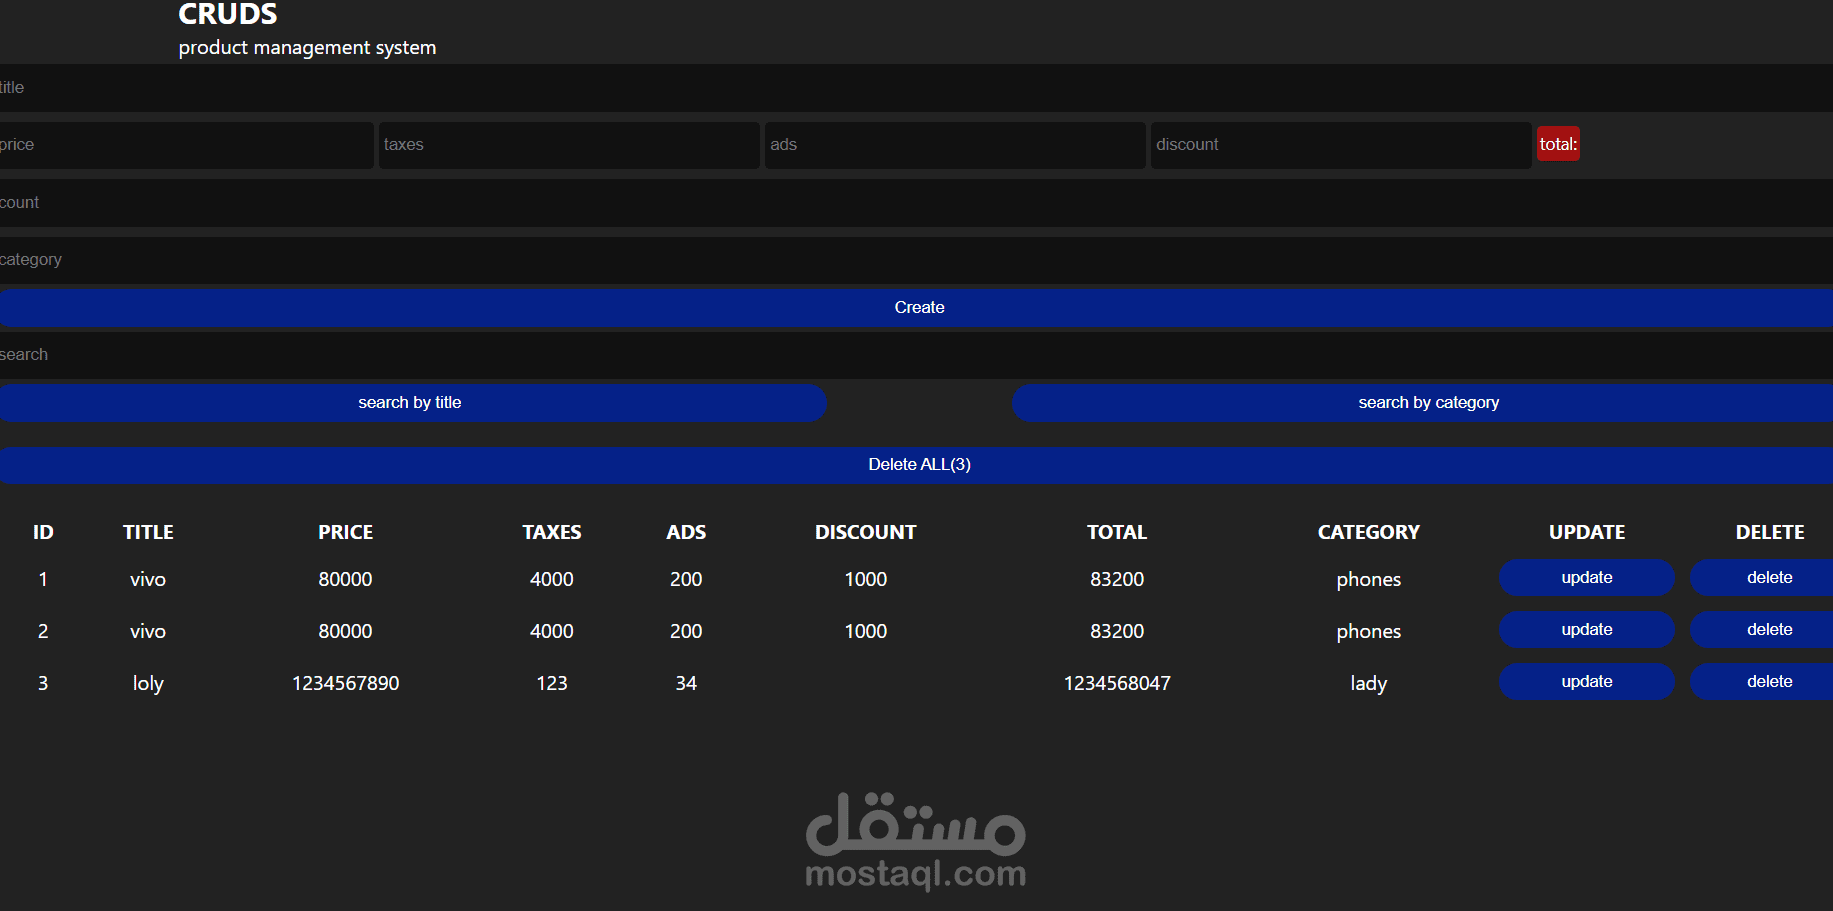Click price 1234567890 cell
The height and width of the screenshot is (911, 1833).
pos(346,683)
